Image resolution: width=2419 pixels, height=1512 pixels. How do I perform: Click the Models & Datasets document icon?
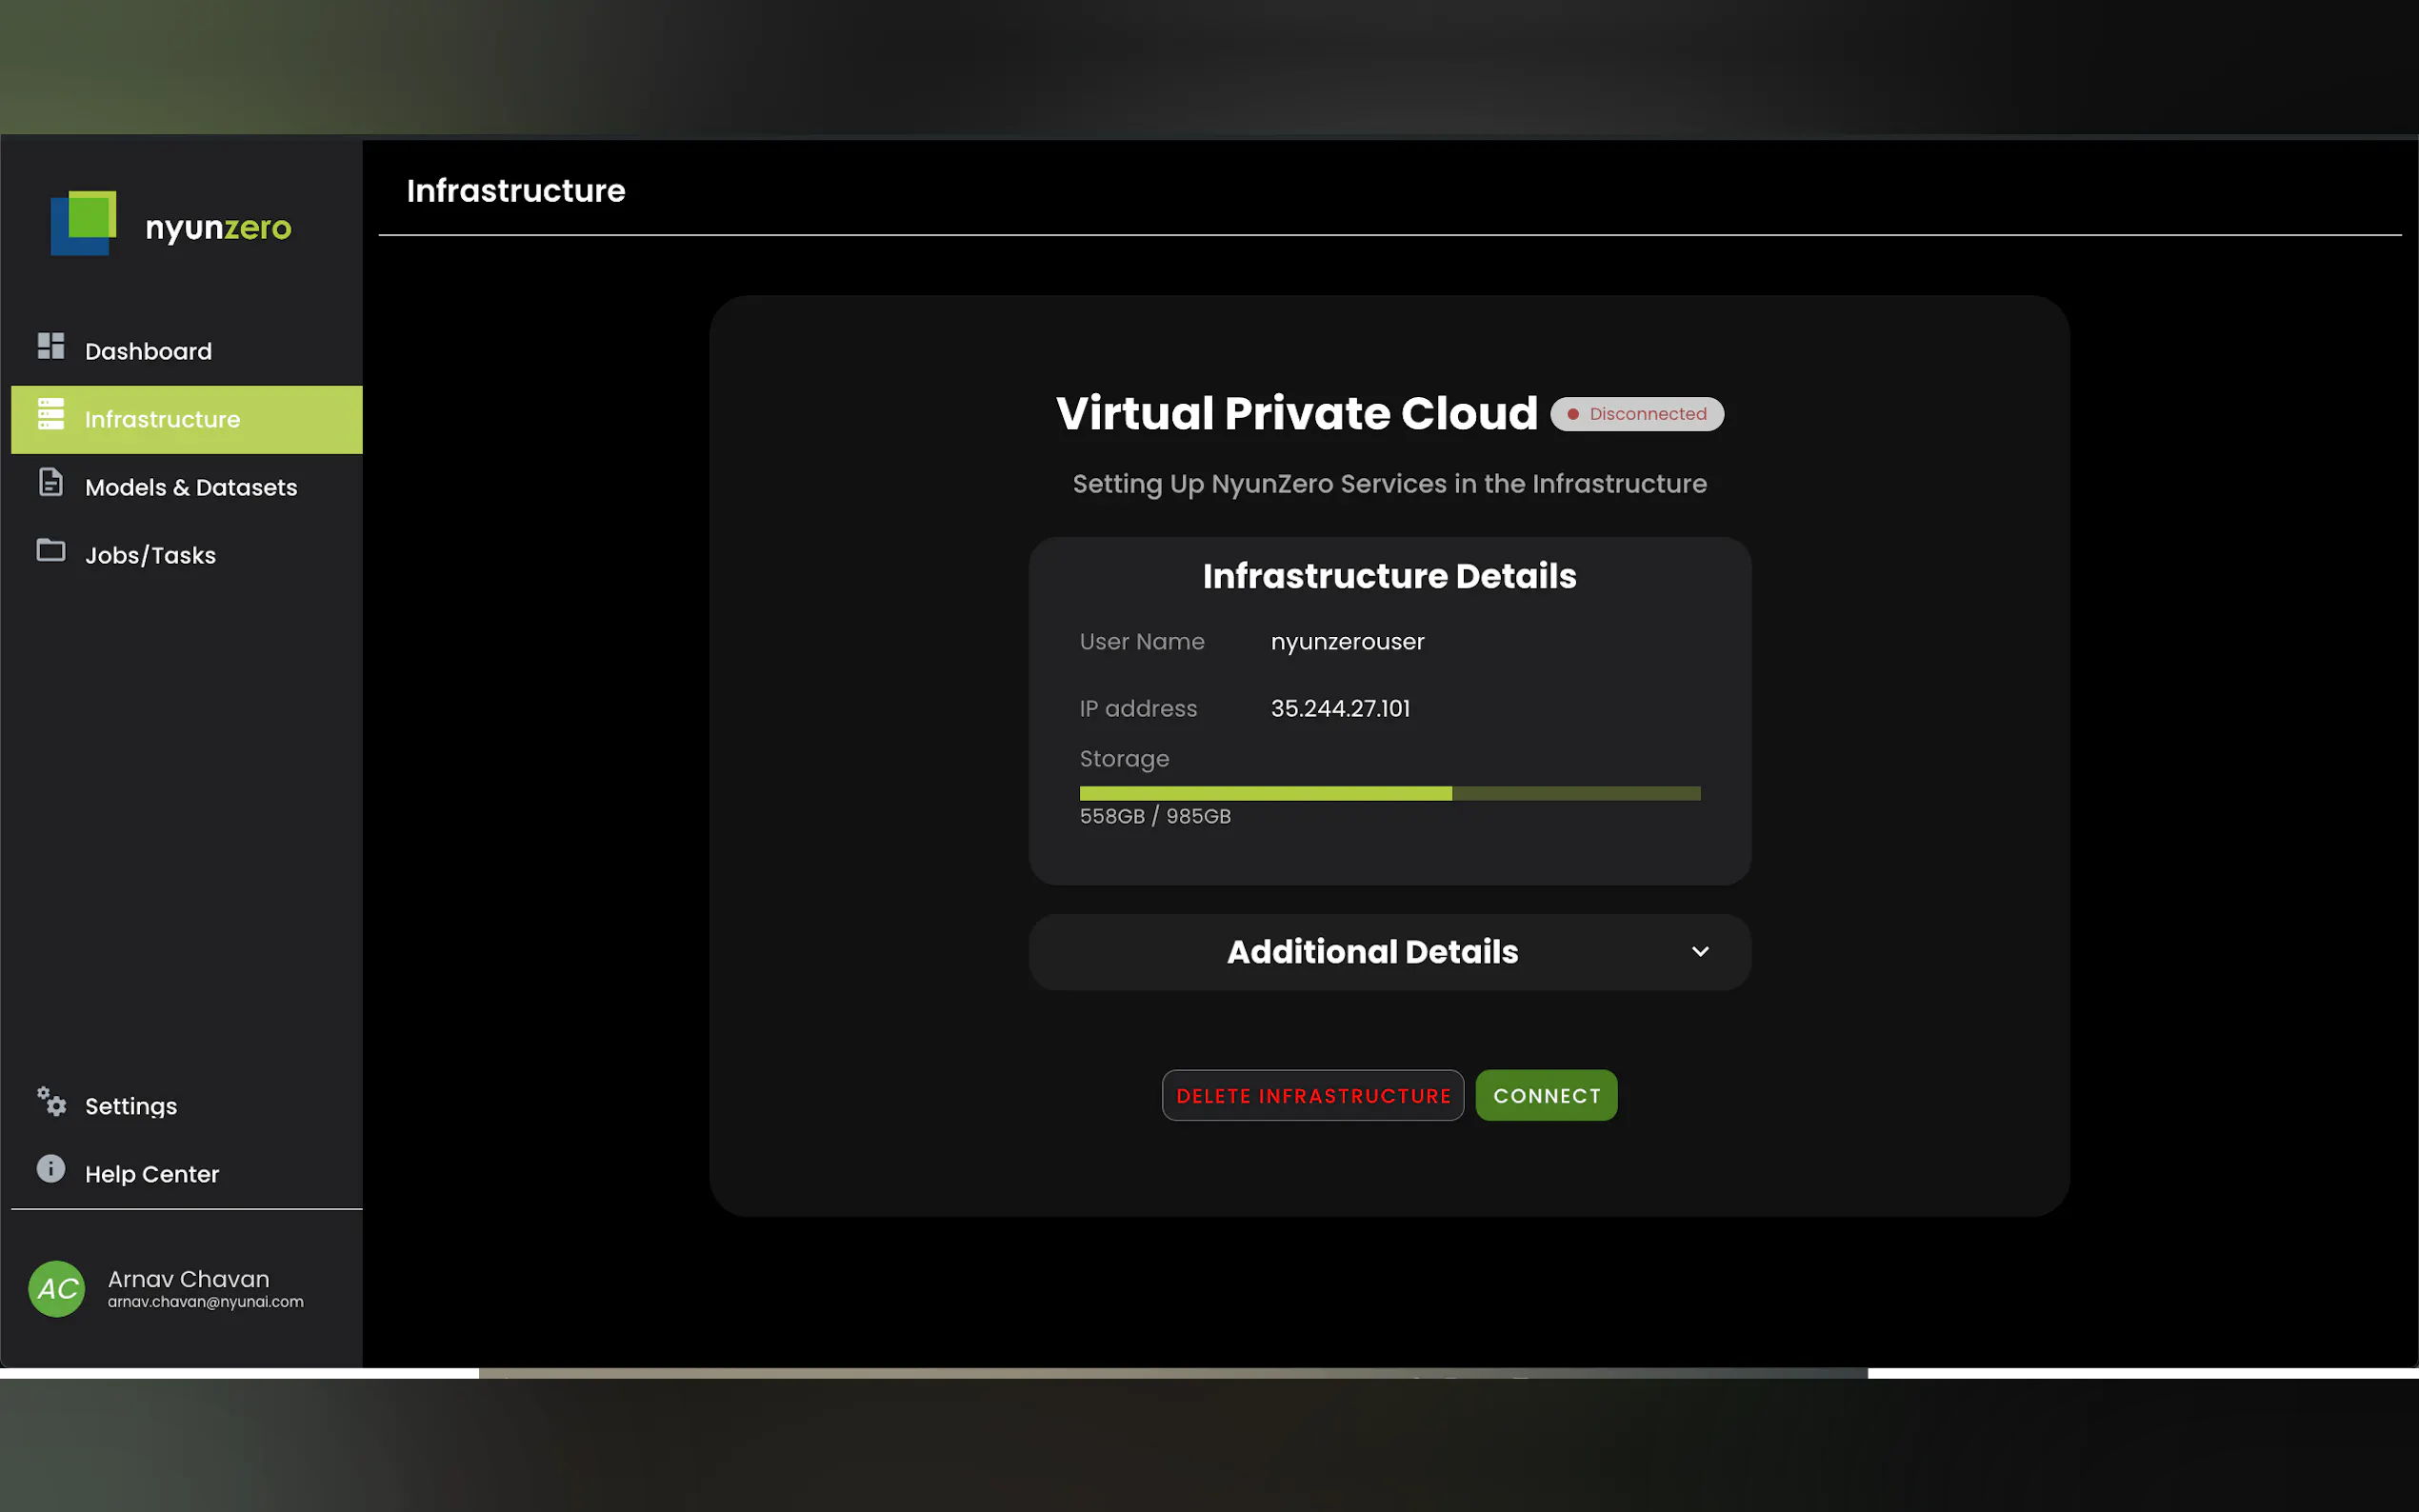[50, 482]
